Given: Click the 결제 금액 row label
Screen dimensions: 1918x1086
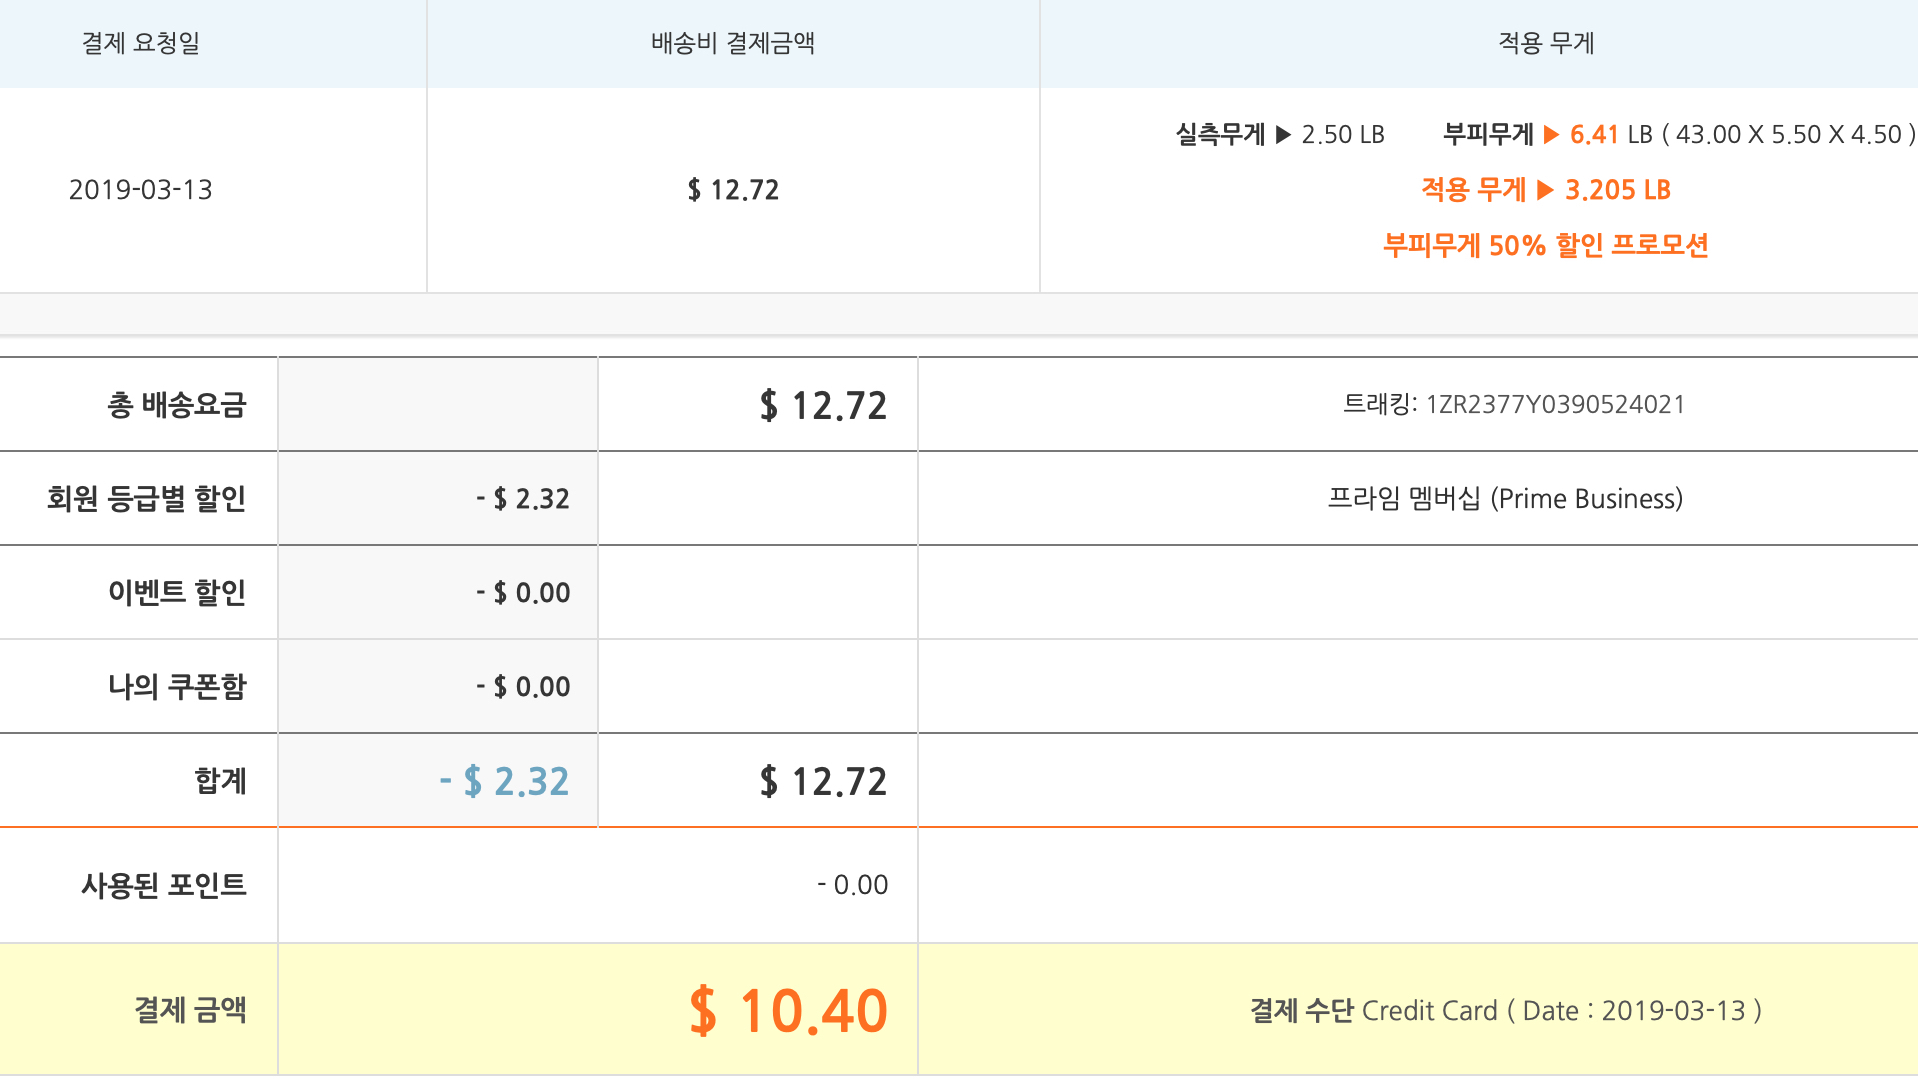Looking at the screenshot, I should 190,1010.
